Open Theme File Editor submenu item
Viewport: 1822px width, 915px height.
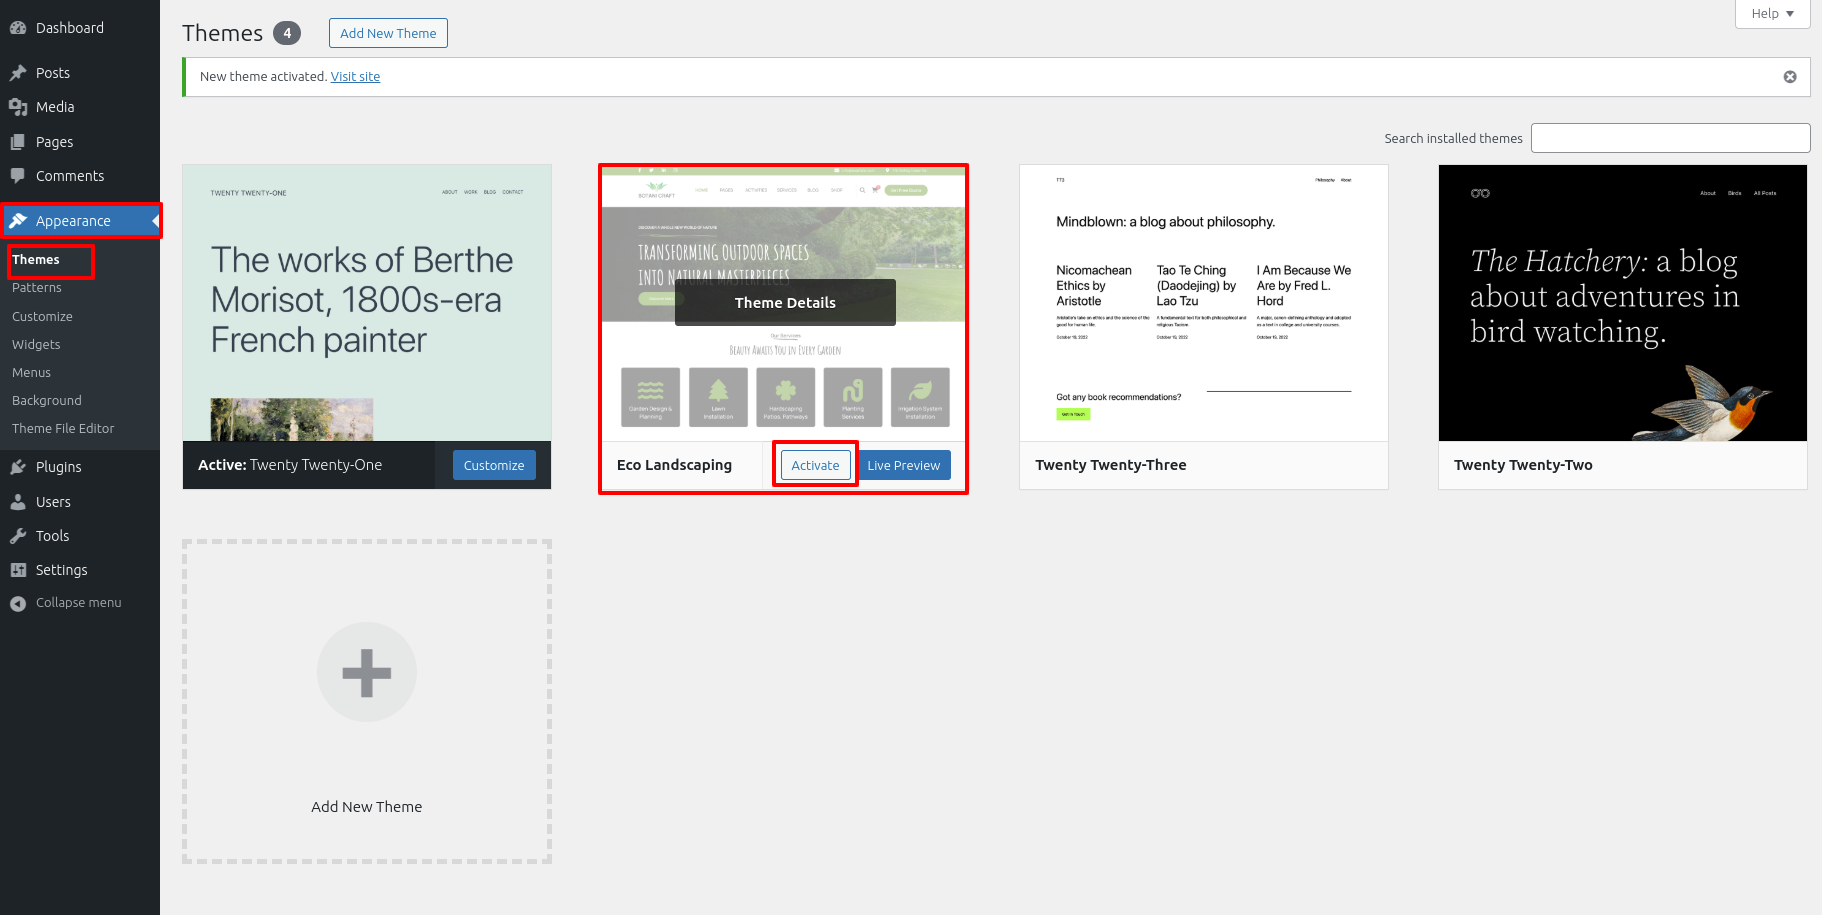click(63, 429)
